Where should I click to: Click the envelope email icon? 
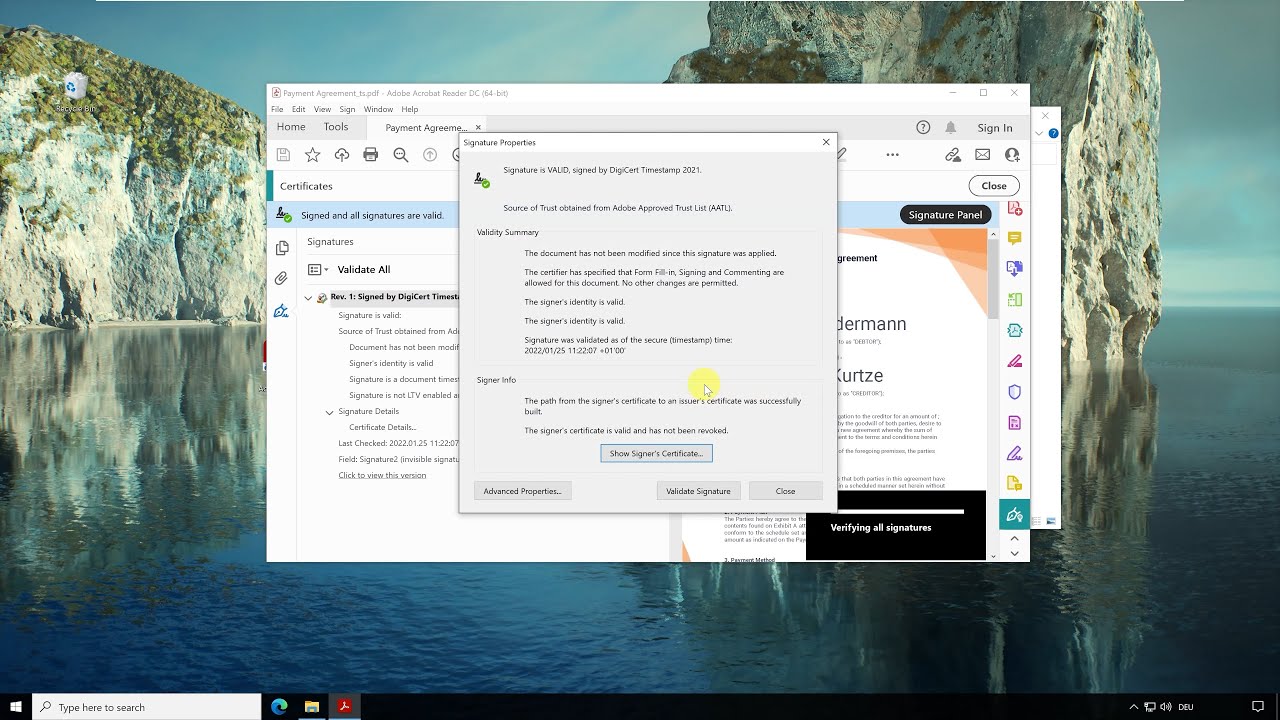pos(983,155)
